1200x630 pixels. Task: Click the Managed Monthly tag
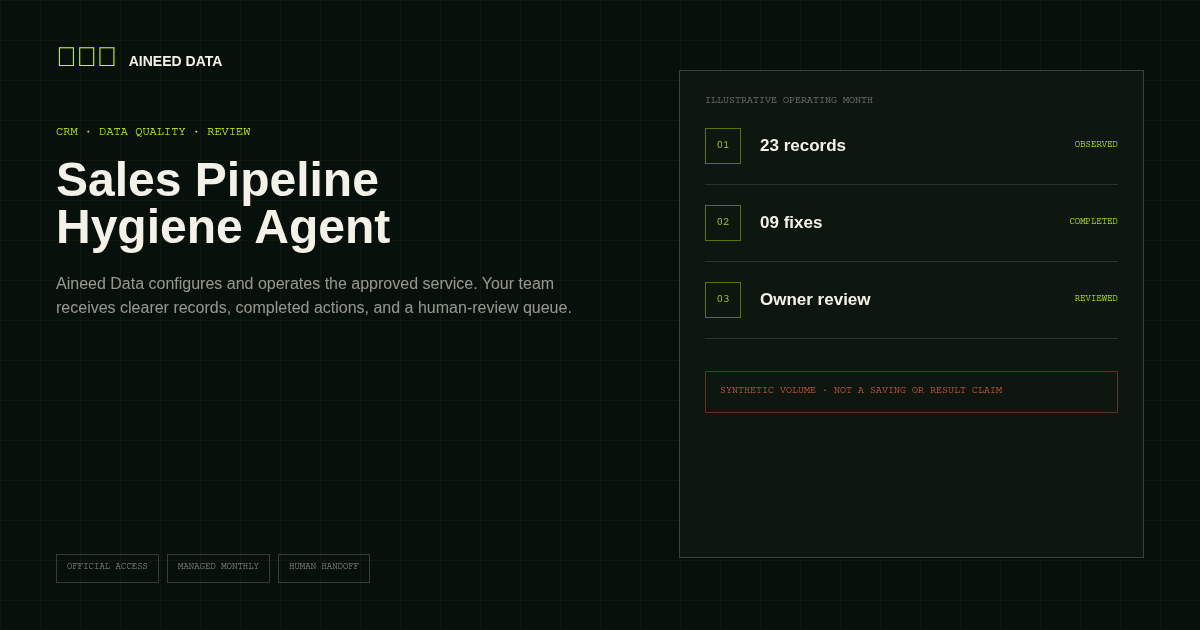point(218,568)
